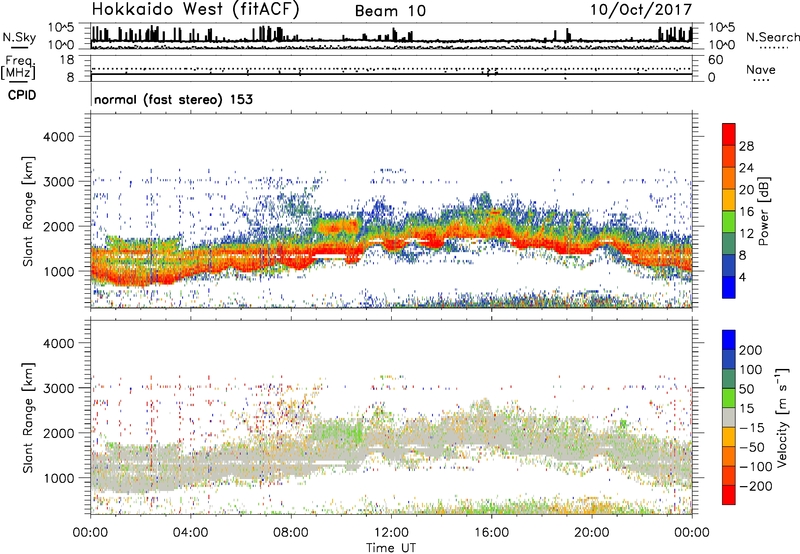Click the "Beam 10" label
The height and width of the screenshot is (554, 800).
pyautogui.click(x=390, y=11)
